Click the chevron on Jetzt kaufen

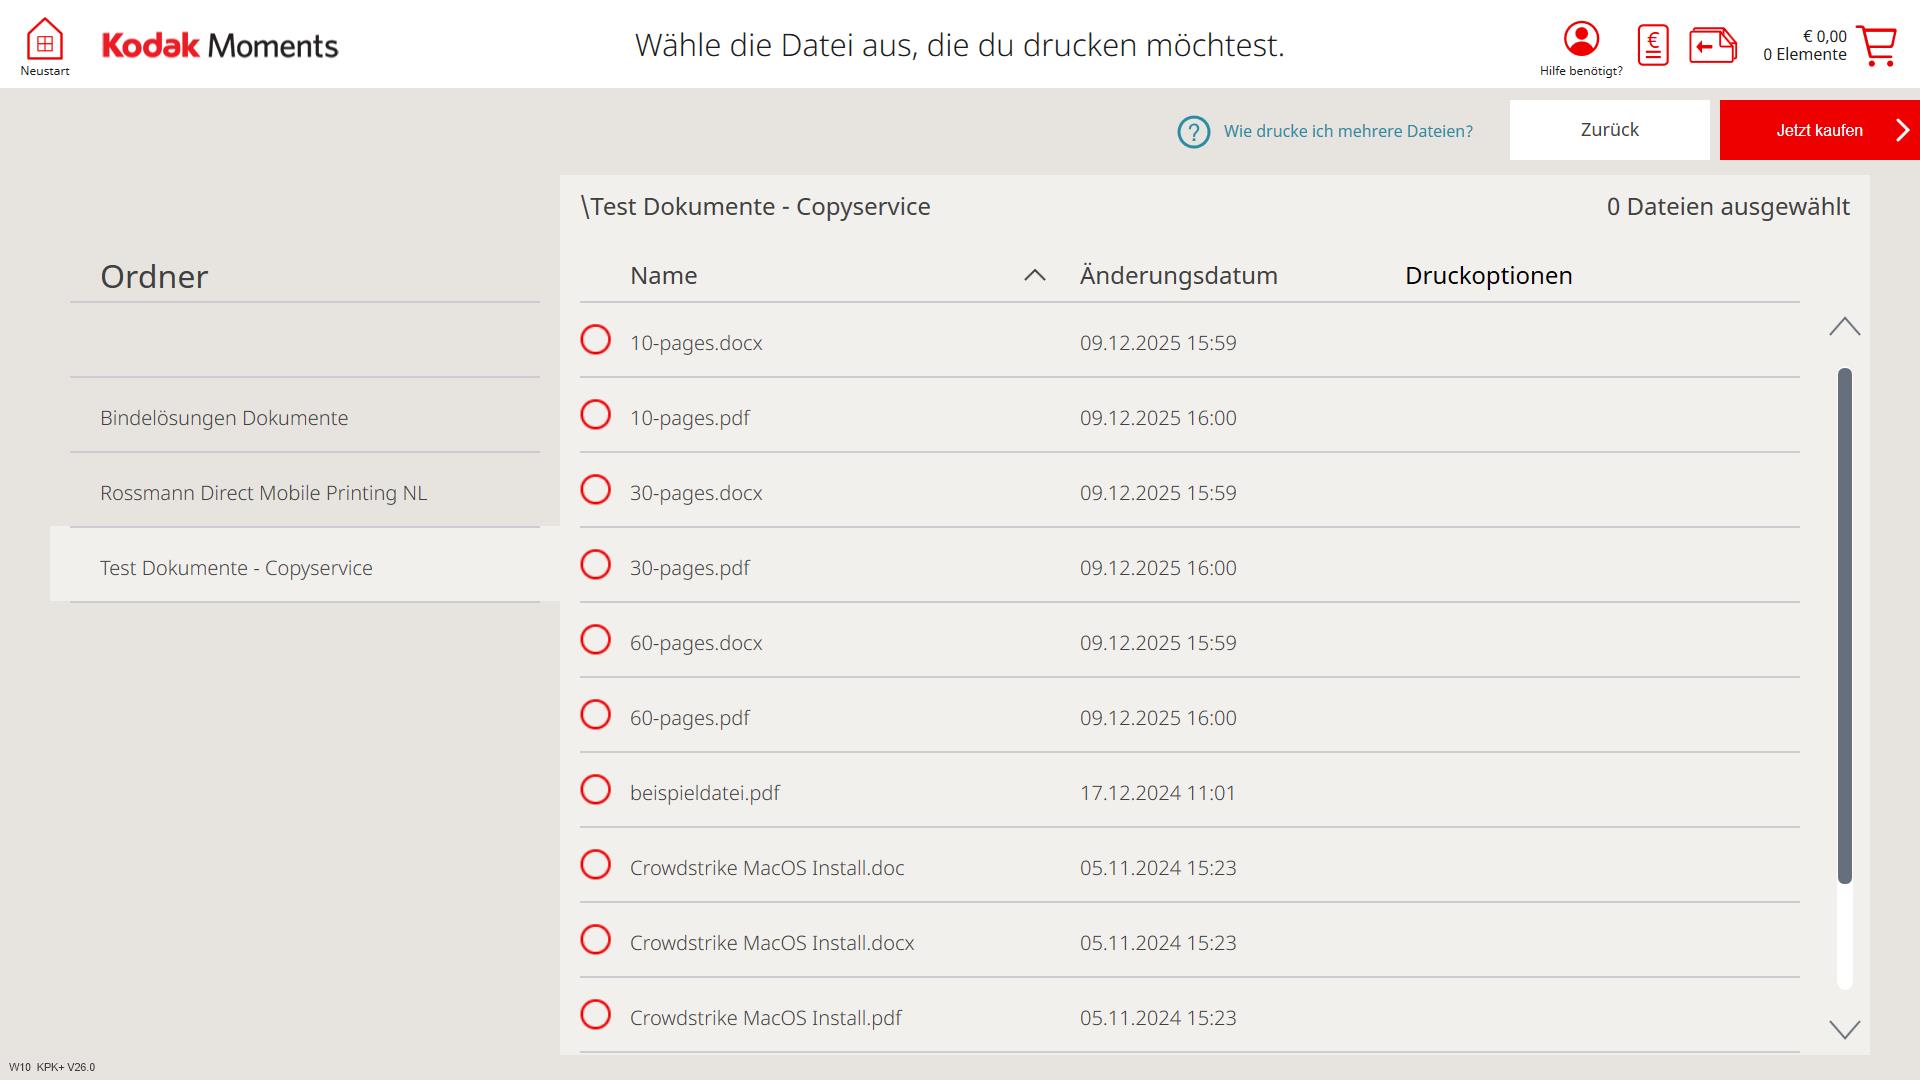click(x=1902, y=130)
